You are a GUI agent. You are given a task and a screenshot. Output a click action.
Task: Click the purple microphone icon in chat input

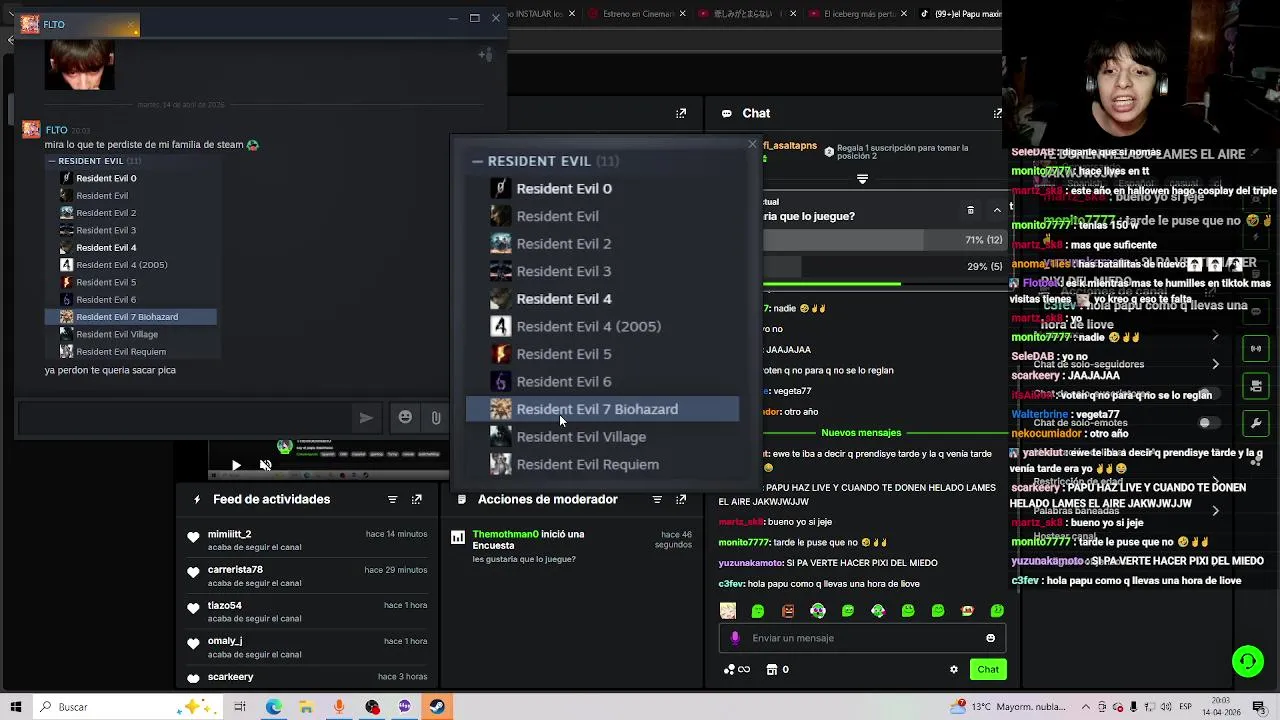pyautogui.click(x=735, y=638)
